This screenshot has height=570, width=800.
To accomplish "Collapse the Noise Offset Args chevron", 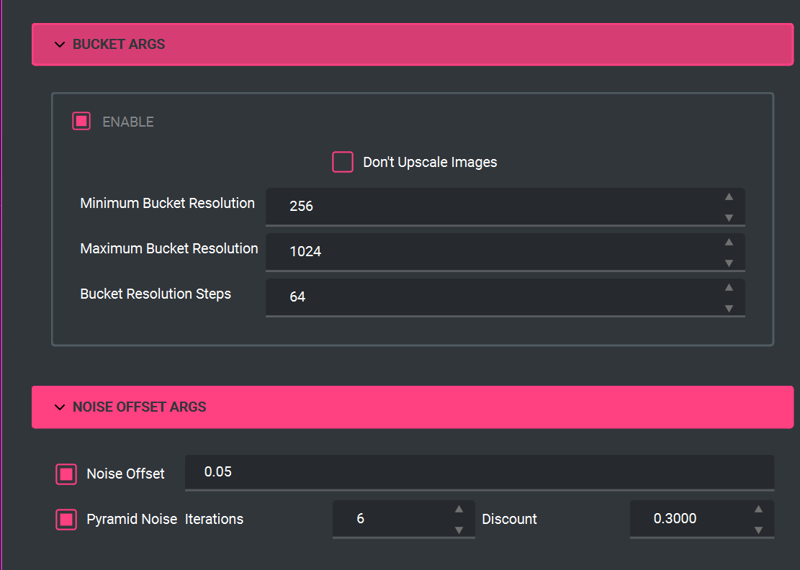I will (60, 407).
